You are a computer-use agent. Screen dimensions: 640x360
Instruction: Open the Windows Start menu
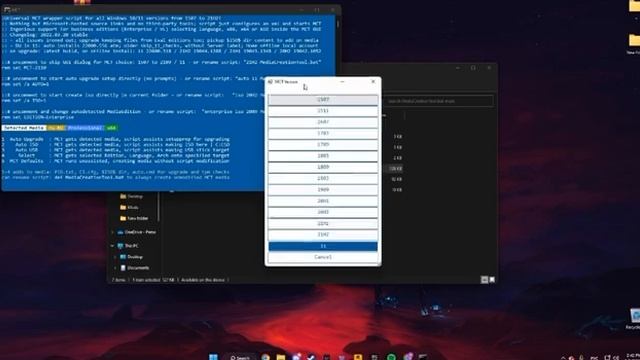(213, 357)
